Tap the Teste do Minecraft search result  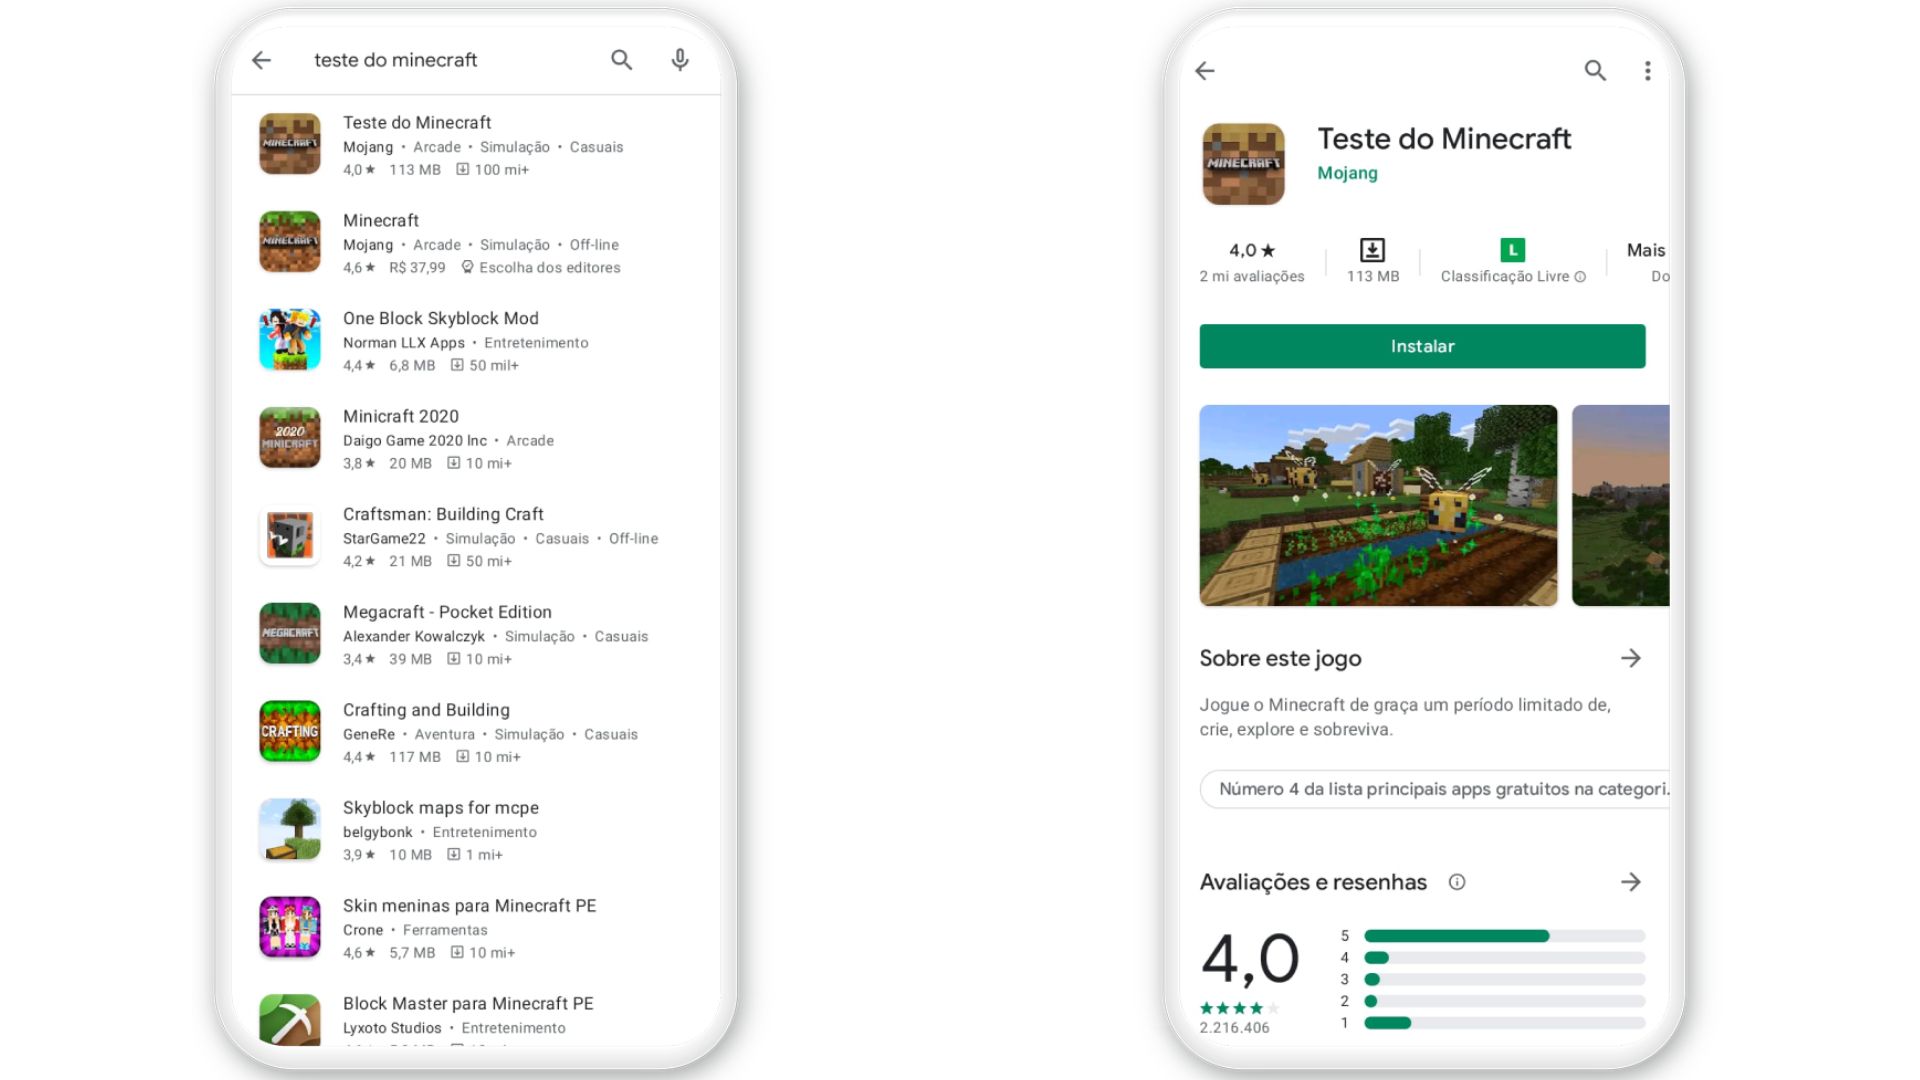483,144
